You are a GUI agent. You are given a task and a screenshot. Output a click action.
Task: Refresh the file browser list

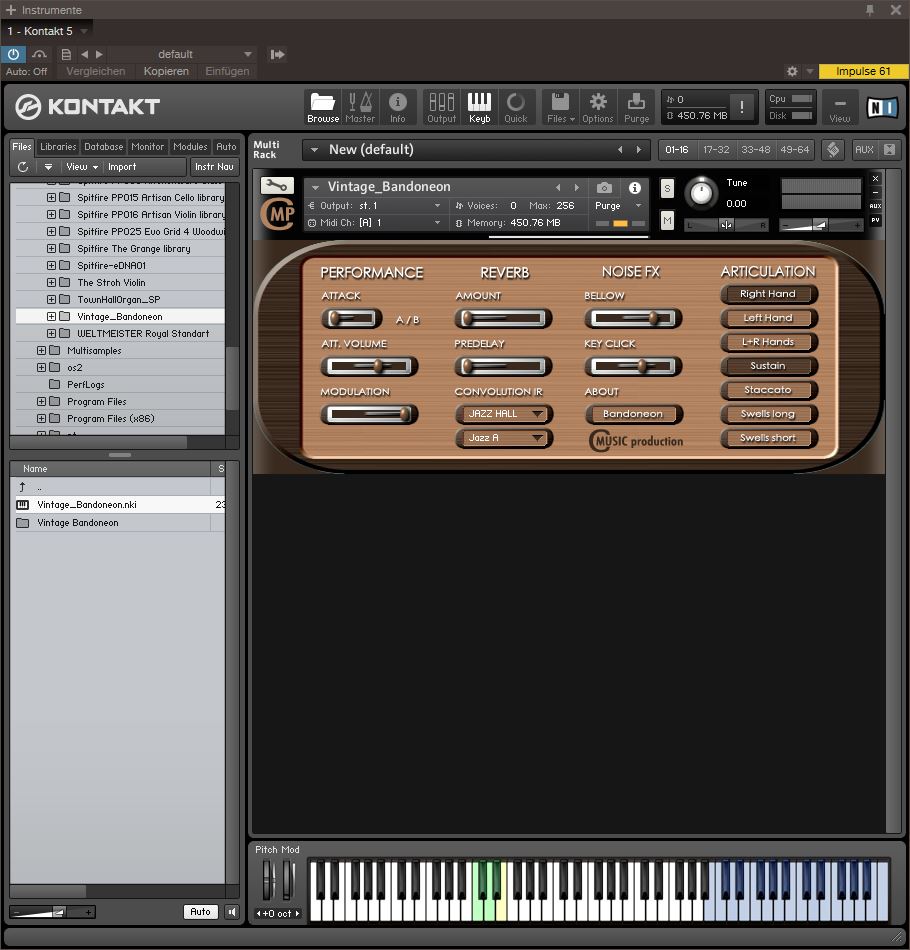coord(23,167)
